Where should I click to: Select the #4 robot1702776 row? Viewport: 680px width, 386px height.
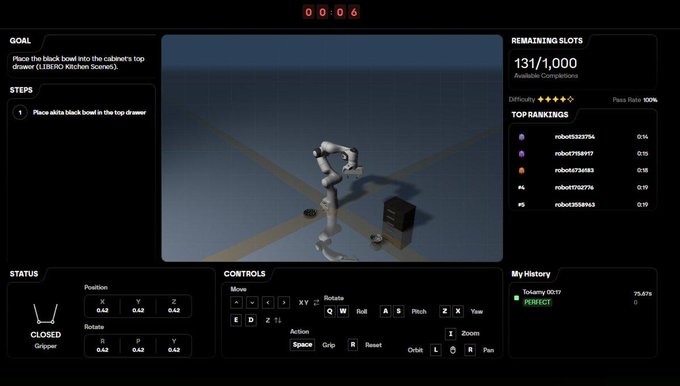point(583,187)
